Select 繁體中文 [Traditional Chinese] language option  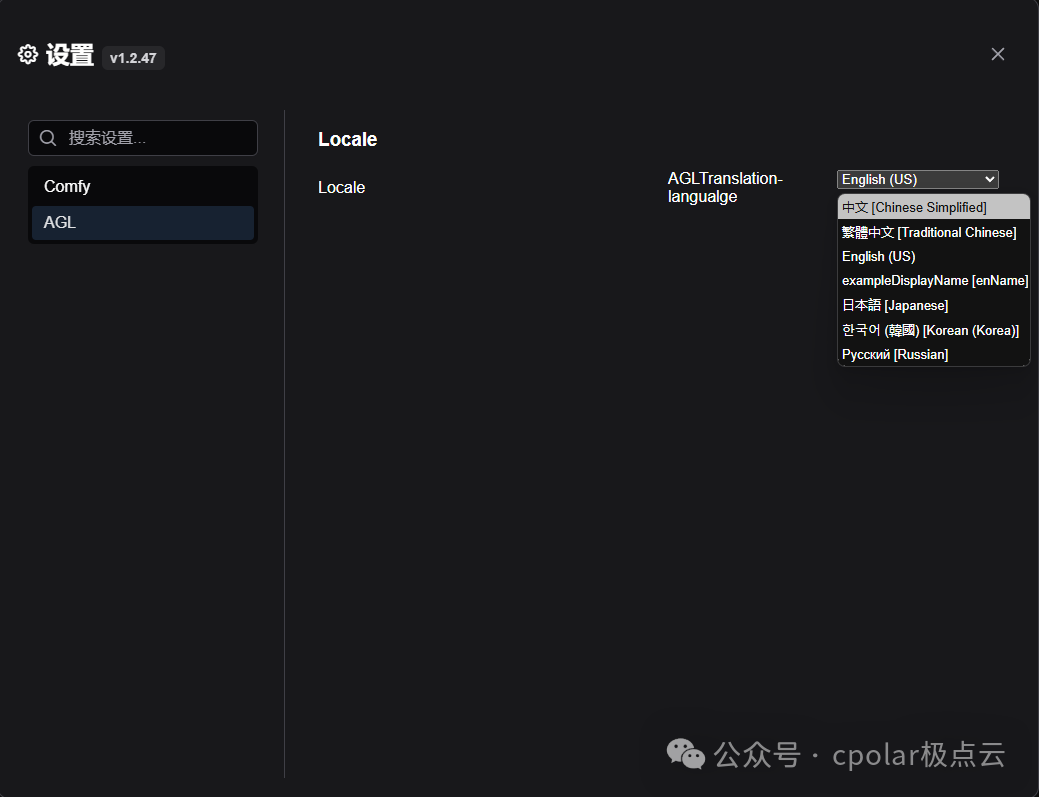point(929,232)
